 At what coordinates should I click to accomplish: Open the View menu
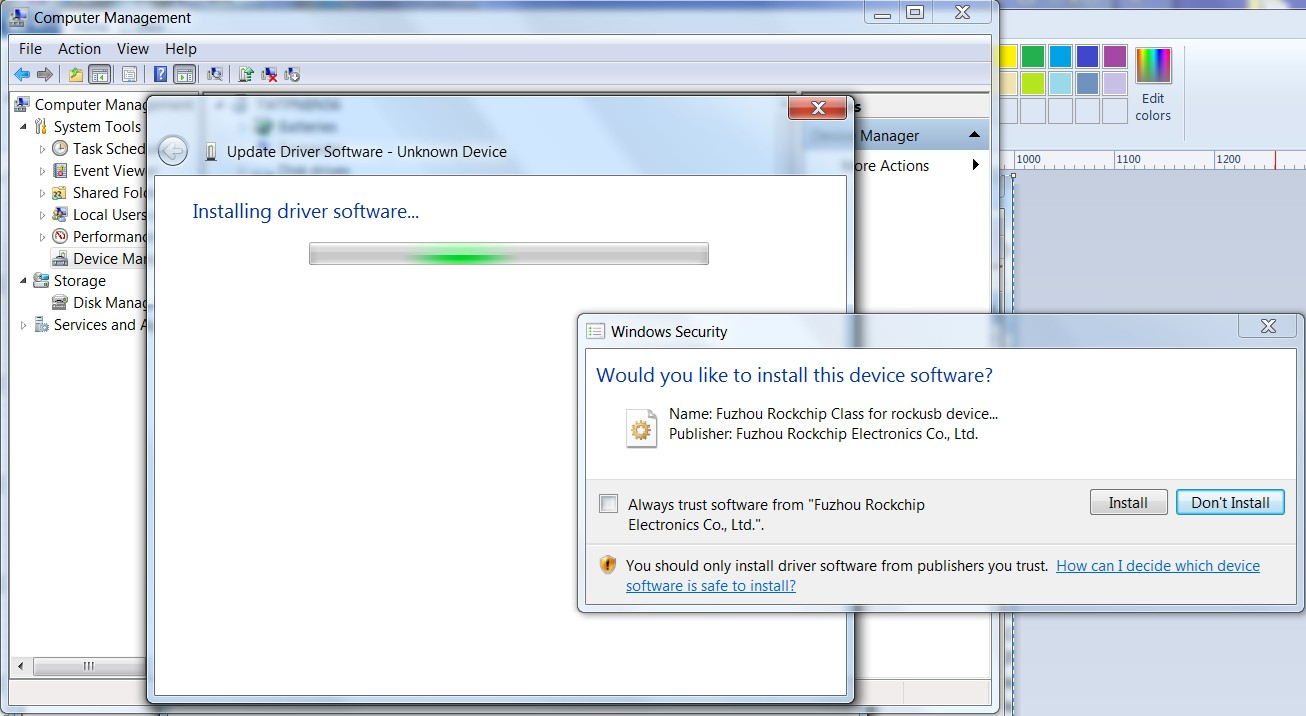(x=133, y=48)
